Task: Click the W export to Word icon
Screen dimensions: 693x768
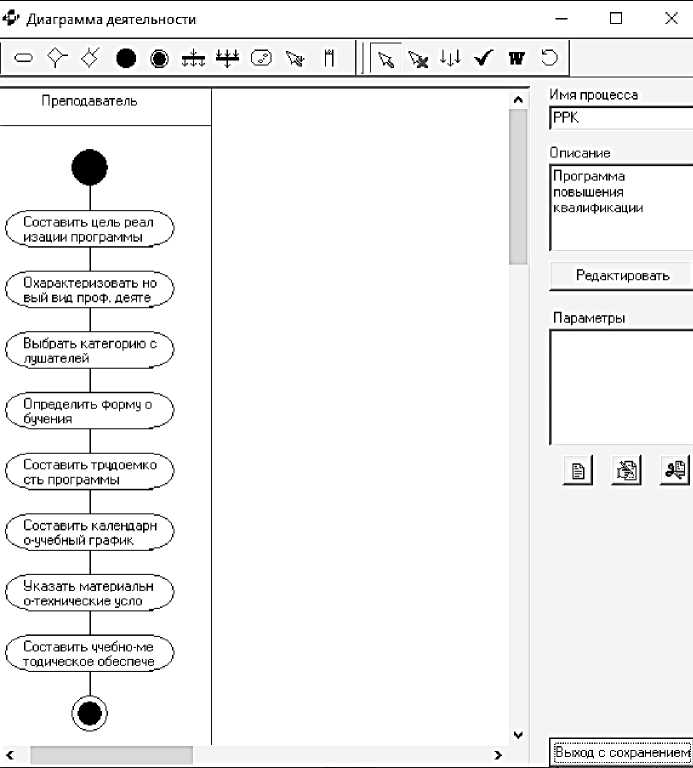Action: tap(517, 58)
